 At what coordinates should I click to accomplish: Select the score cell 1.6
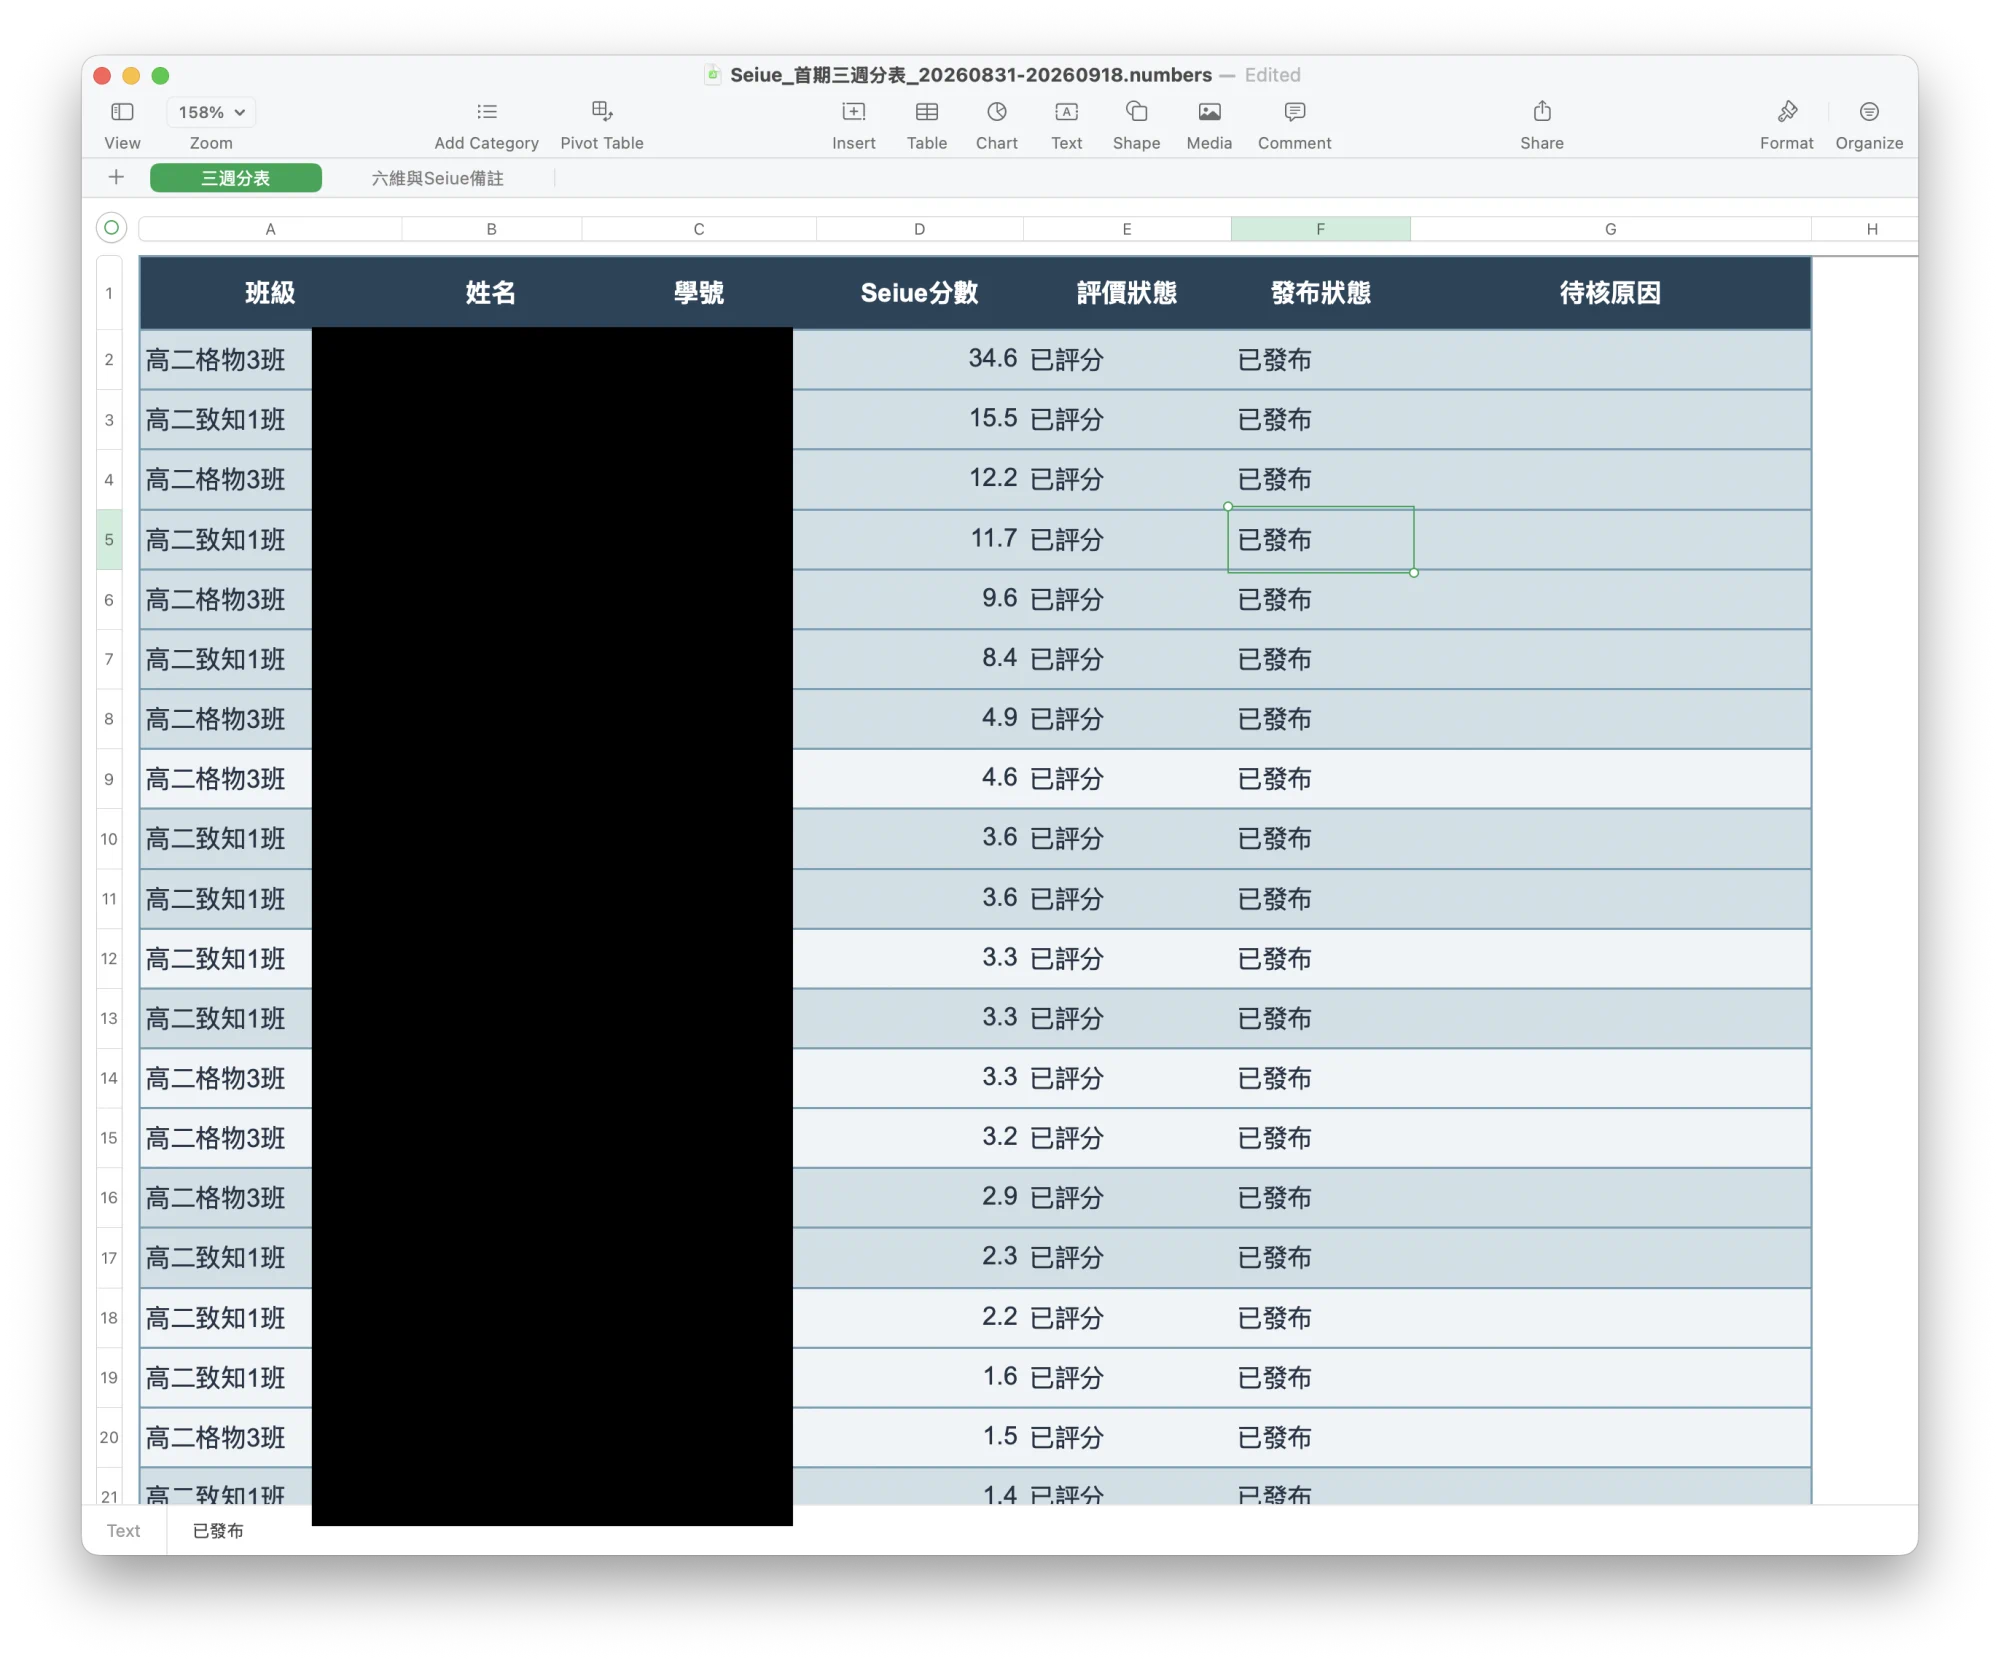[920, 1378]
